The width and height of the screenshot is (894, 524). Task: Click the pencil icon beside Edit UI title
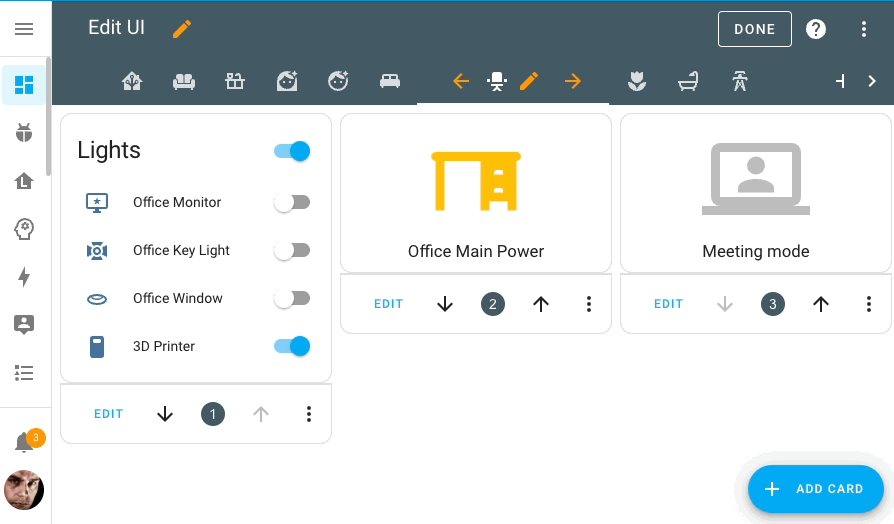(181, 29)
